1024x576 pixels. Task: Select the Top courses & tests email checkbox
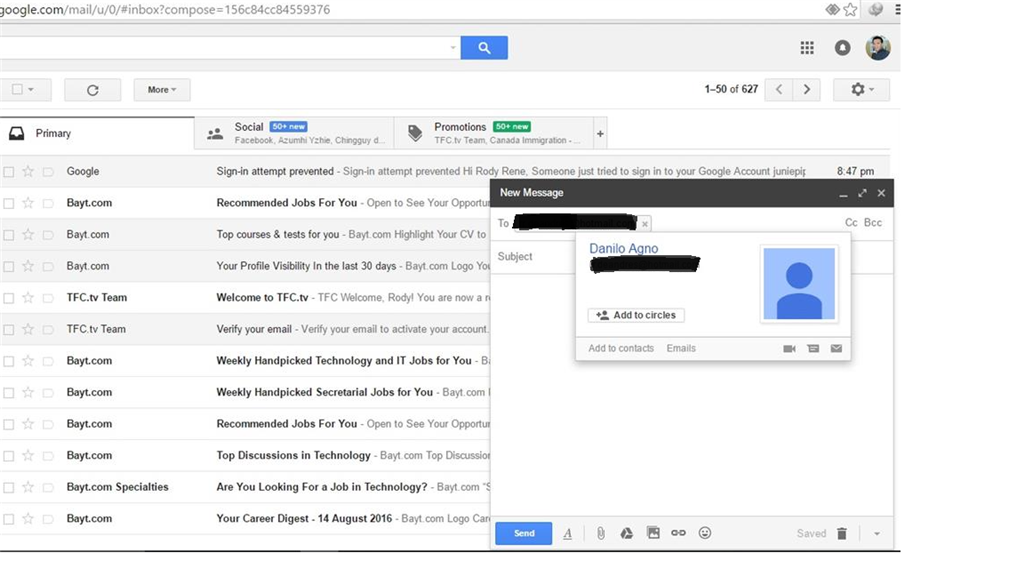pyautogui.click(x=8, y=235)
